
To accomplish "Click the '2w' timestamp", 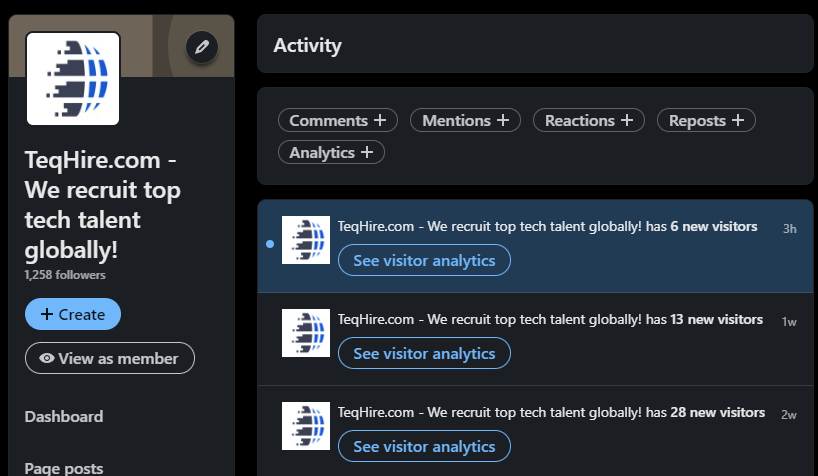I will click(x=789, y=414).
